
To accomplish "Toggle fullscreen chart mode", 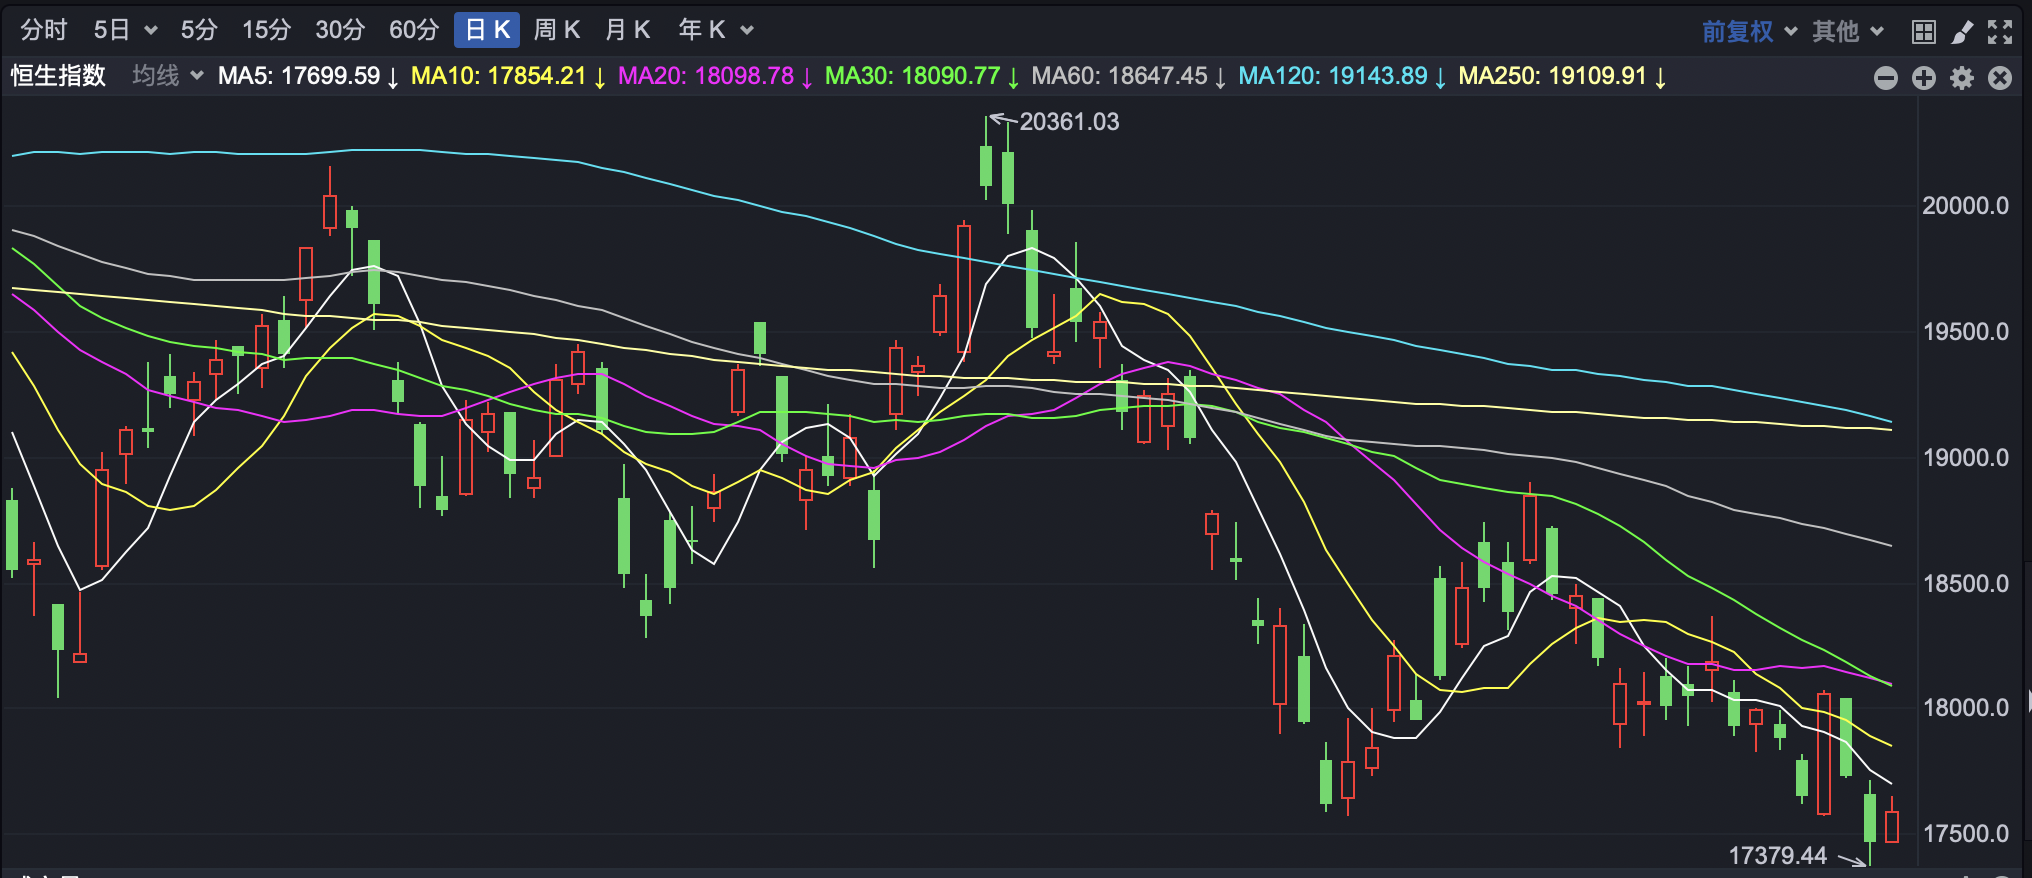I will pos(2000,32).
